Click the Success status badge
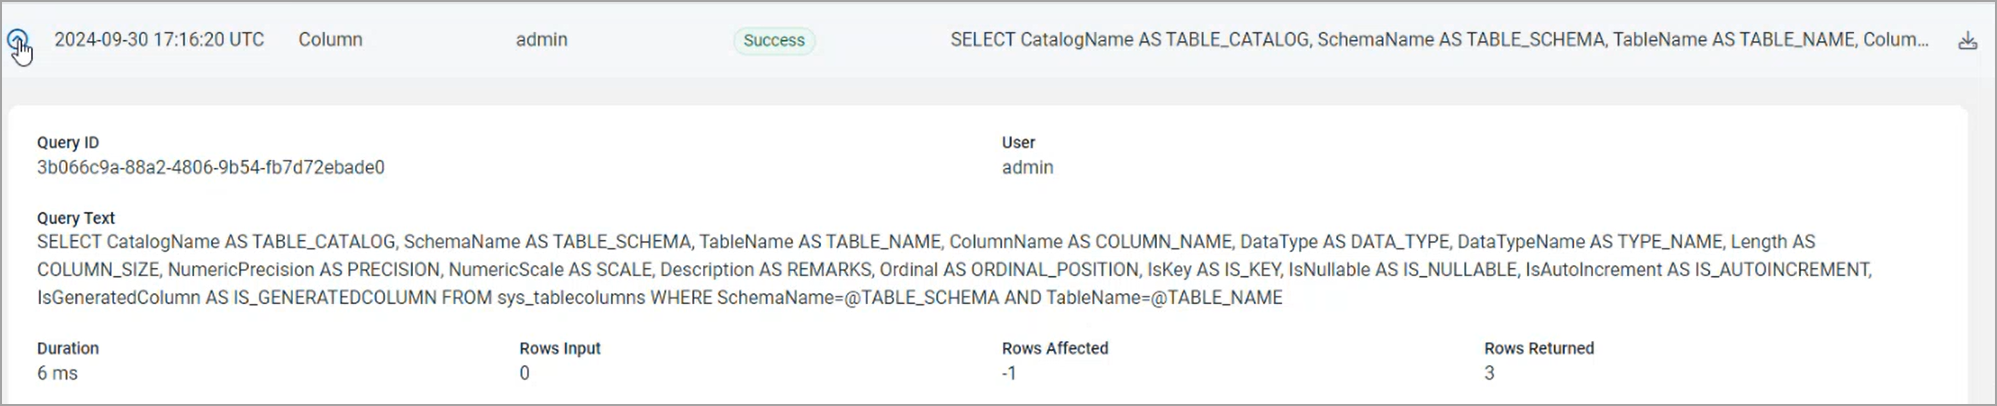 (x=774, y=41)
